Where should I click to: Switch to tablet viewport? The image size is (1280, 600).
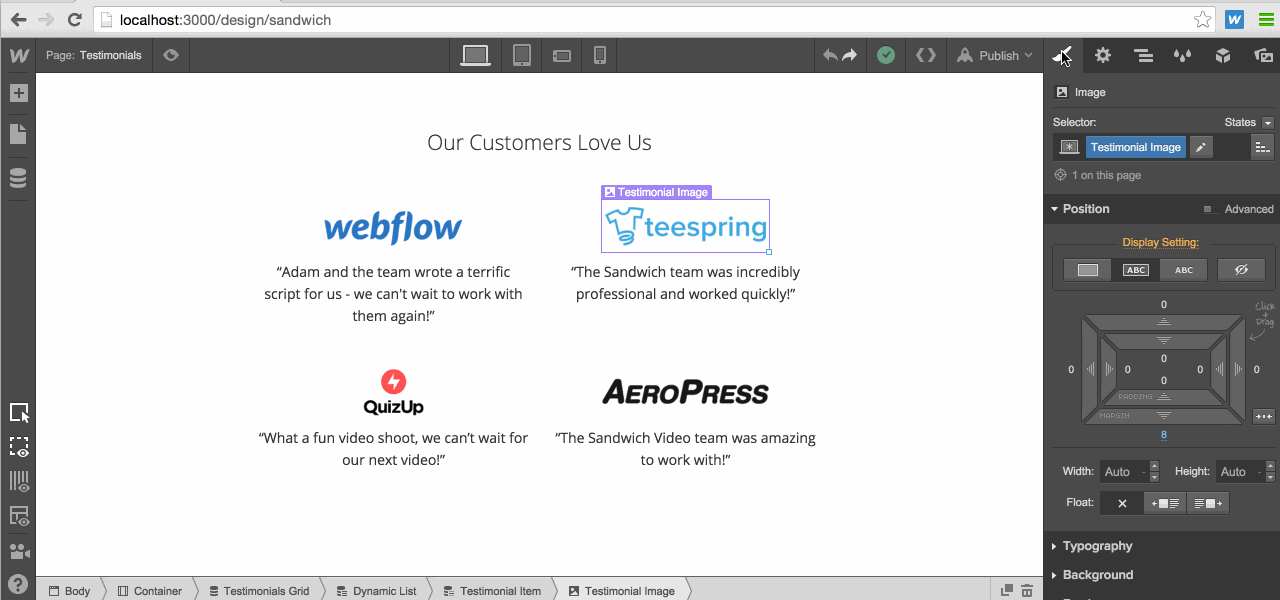521,56
